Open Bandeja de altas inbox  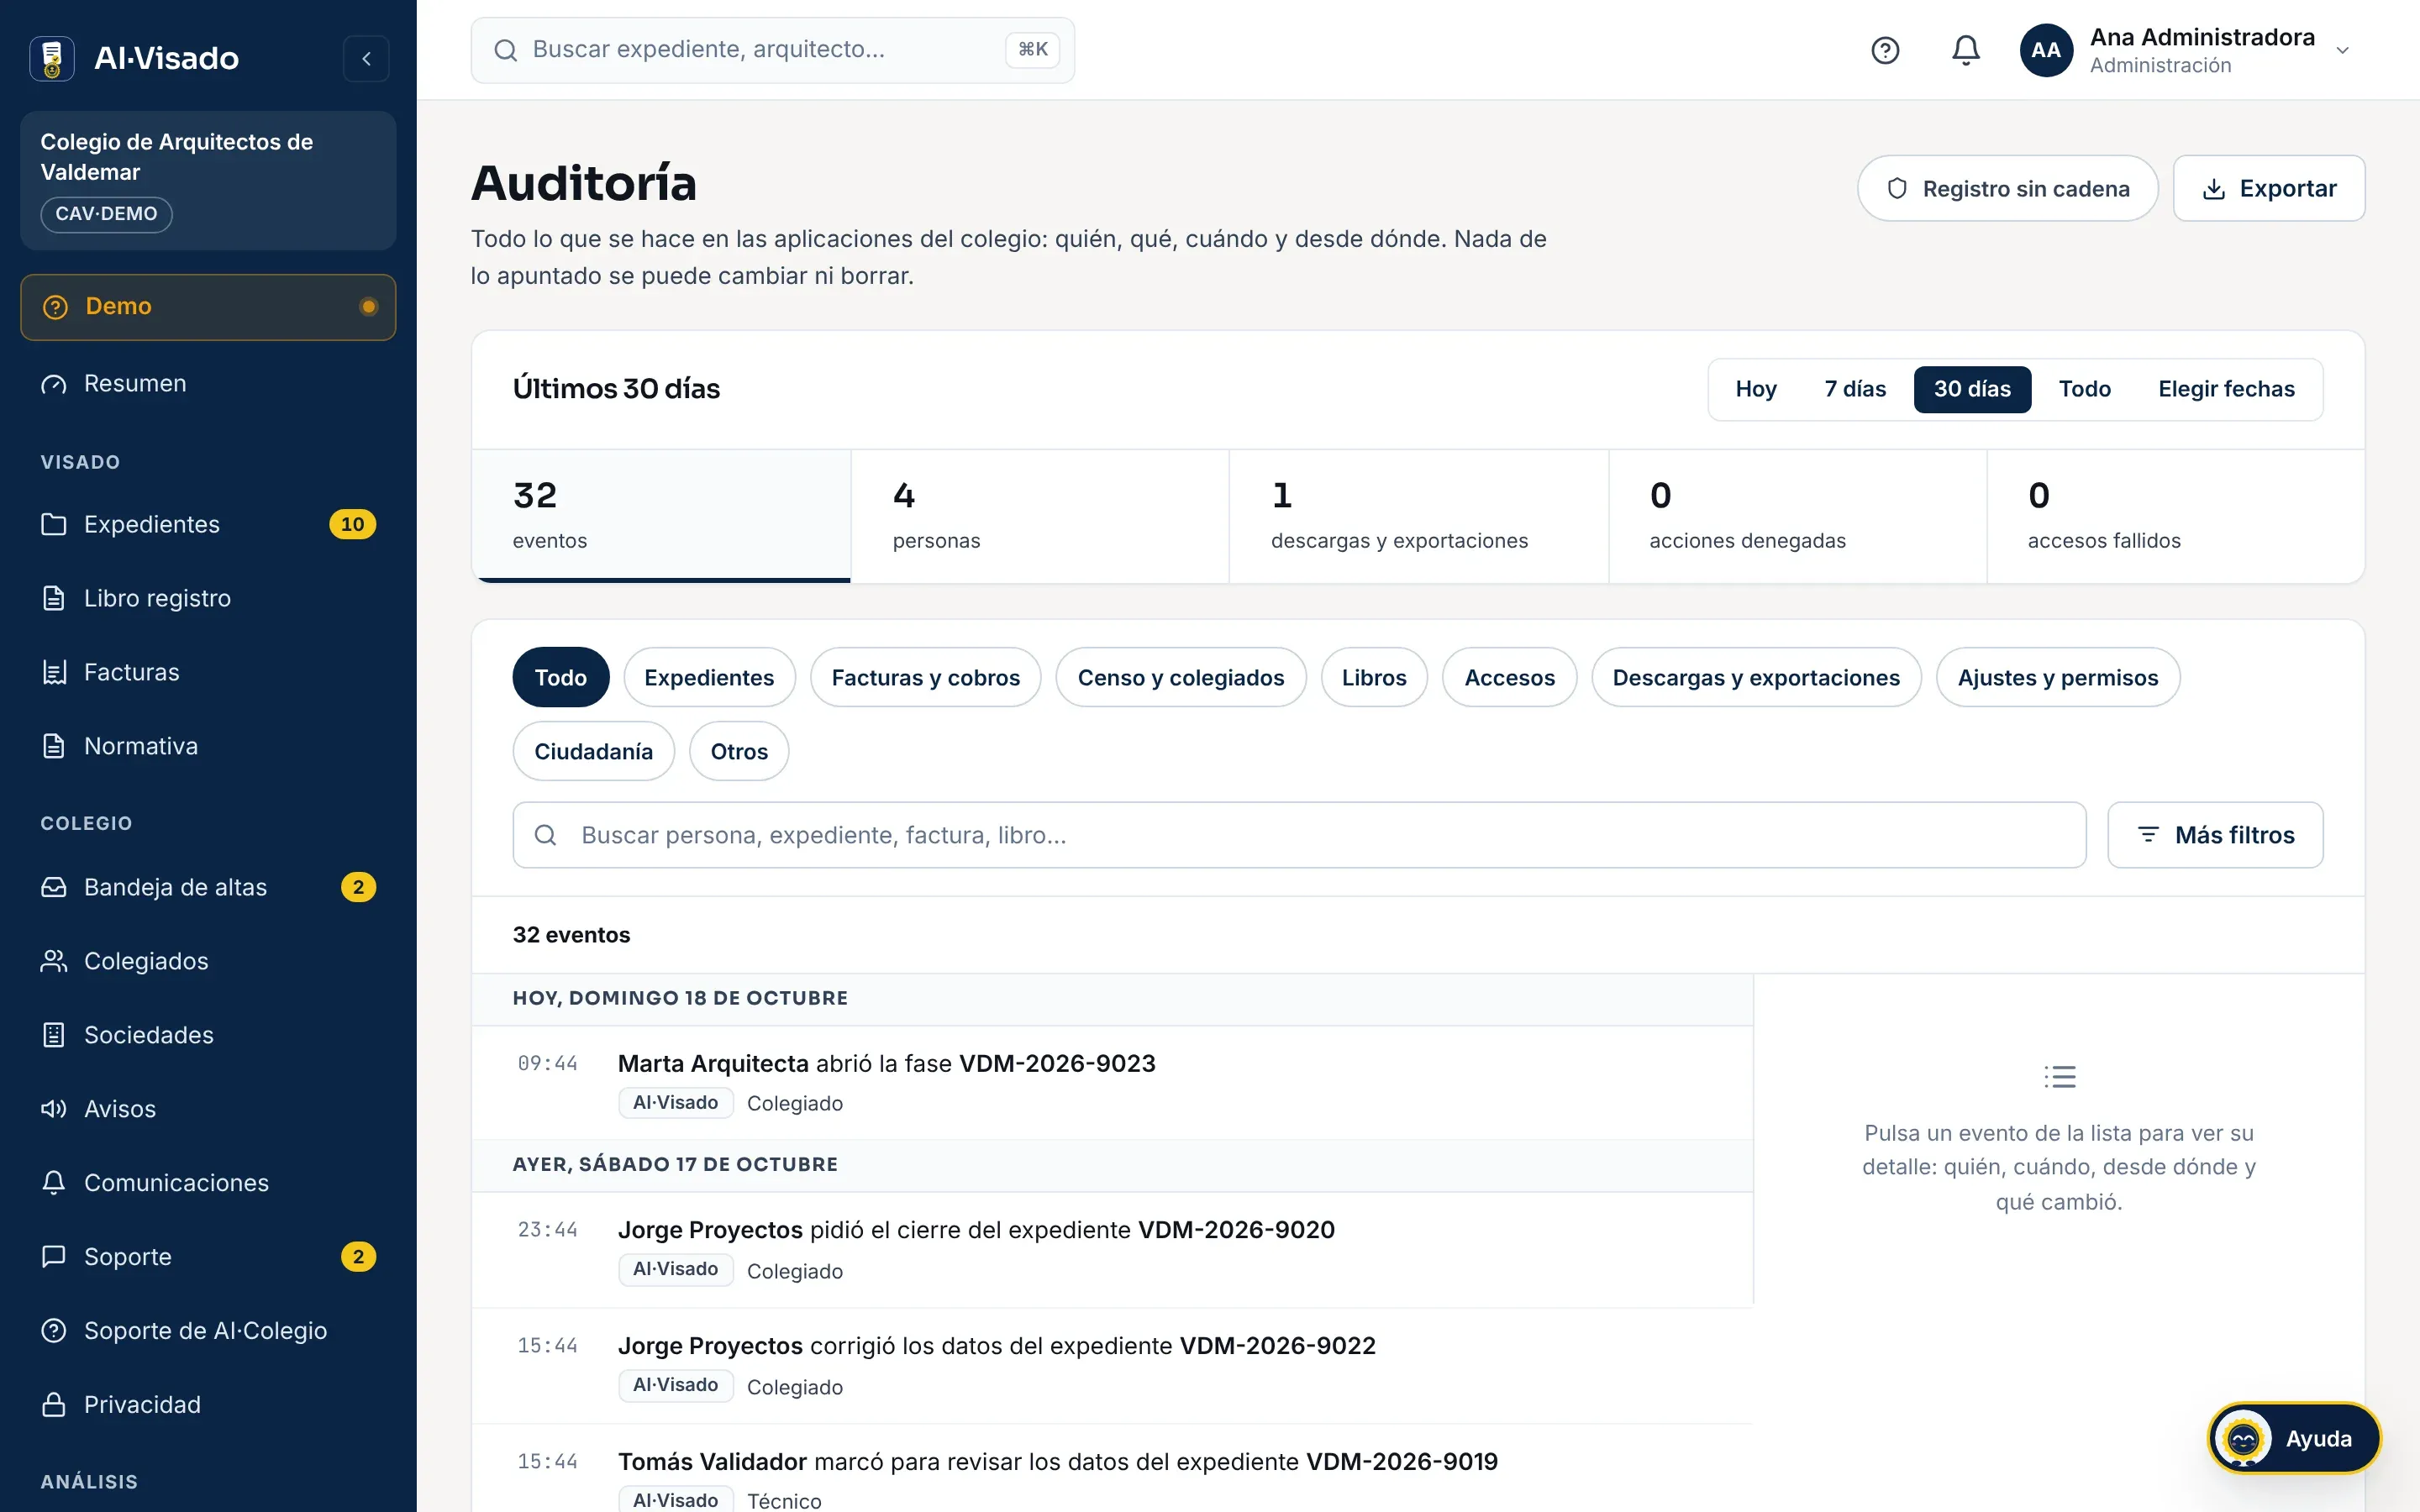208,887
